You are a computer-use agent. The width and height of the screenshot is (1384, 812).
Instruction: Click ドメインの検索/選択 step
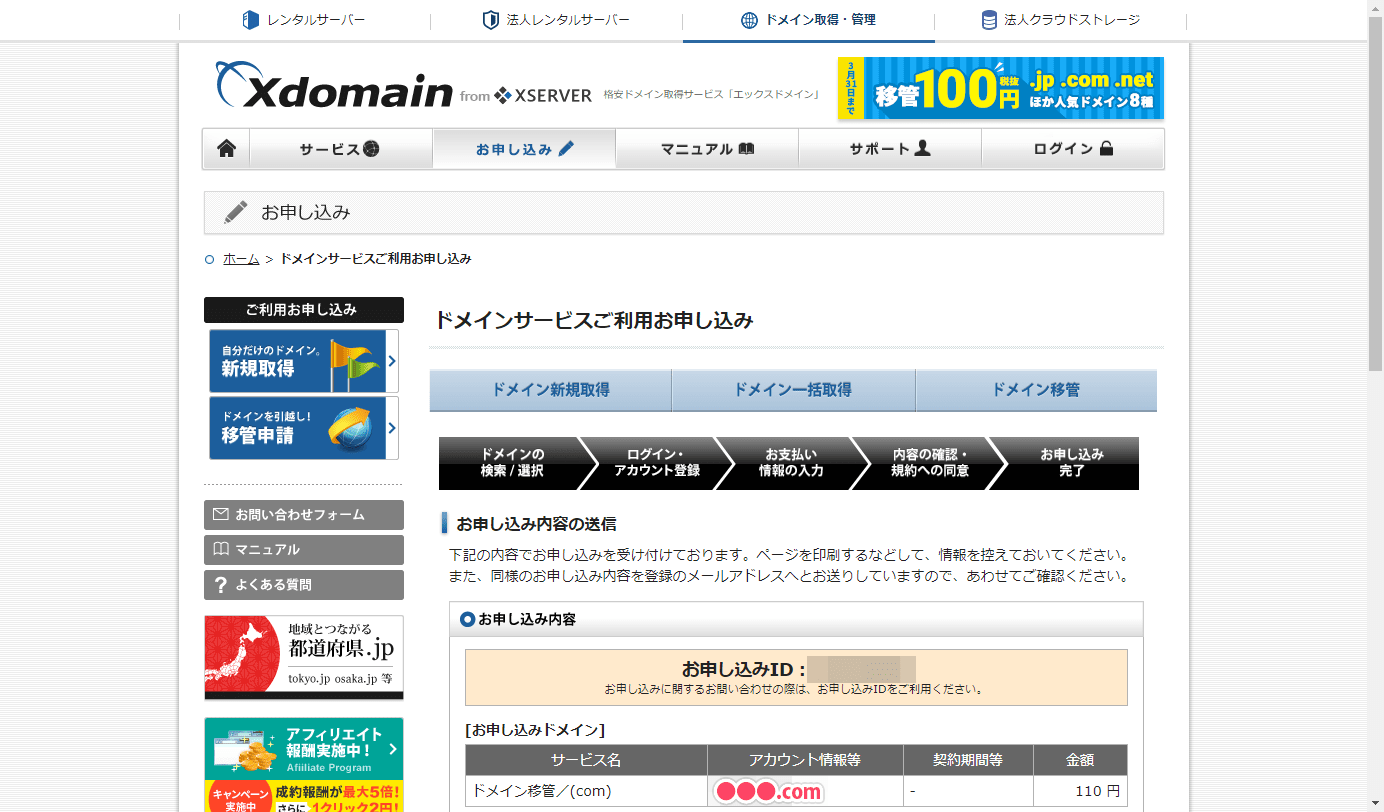(x=512, y=463)
